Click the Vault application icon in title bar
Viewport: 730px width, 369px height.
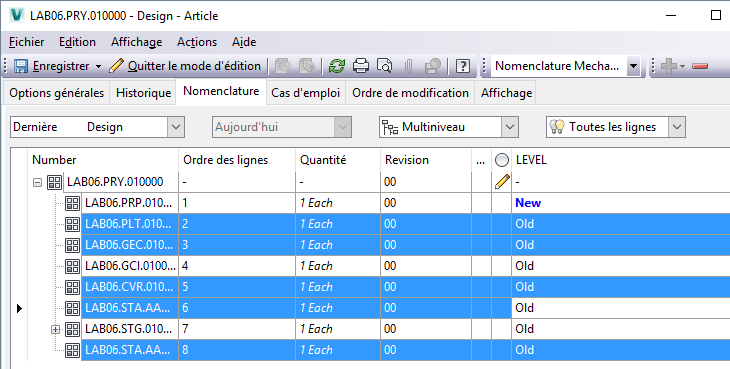[17, 15]
